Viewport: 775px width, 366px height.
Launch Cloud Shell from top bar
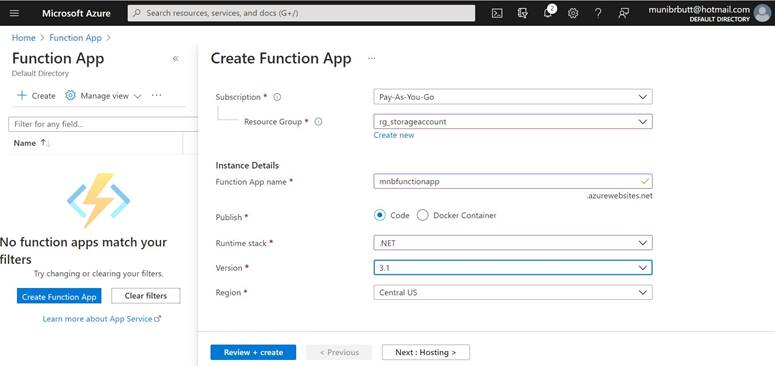coord(497,13)
